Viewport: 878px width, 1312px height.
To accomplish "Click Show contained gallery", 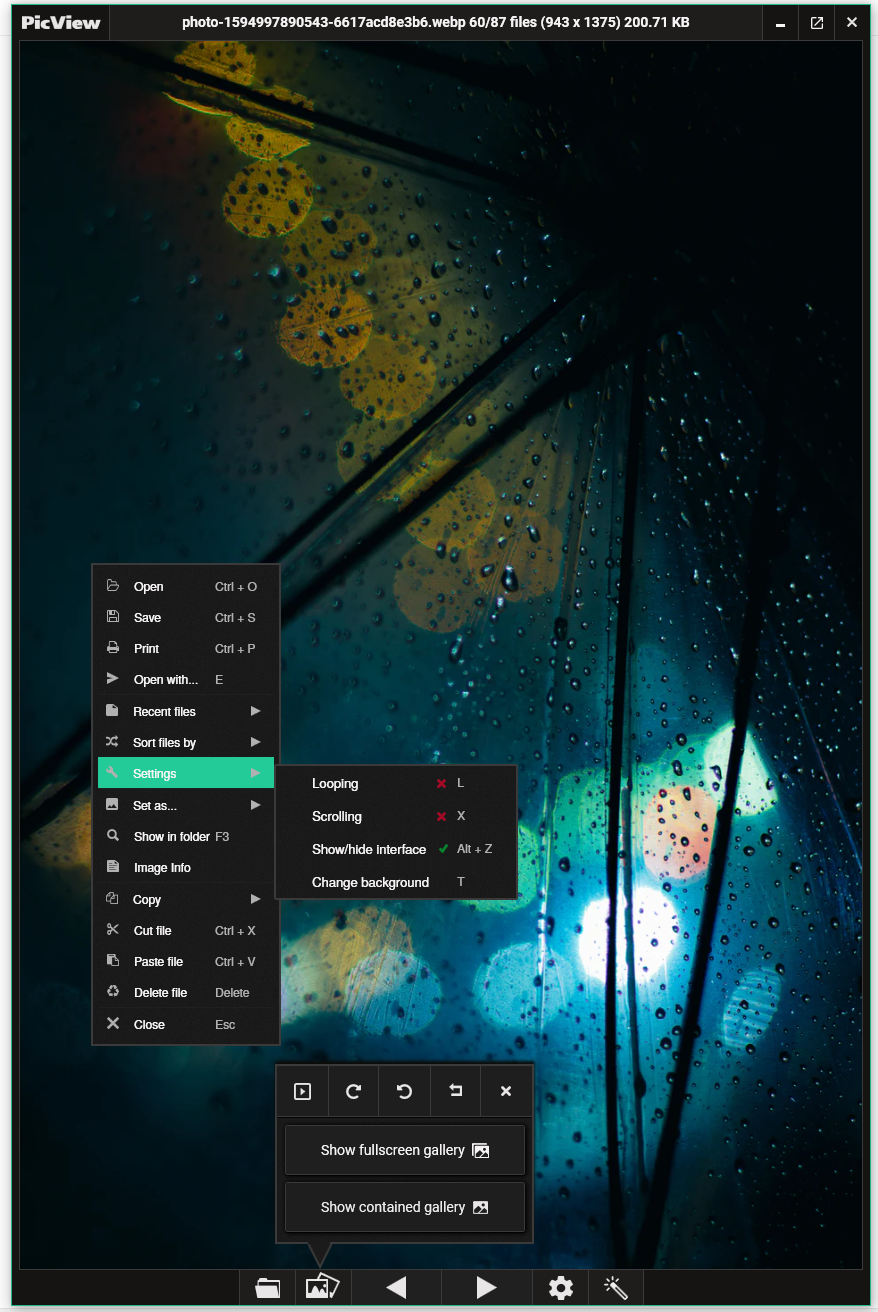I will click(404, 1207).
